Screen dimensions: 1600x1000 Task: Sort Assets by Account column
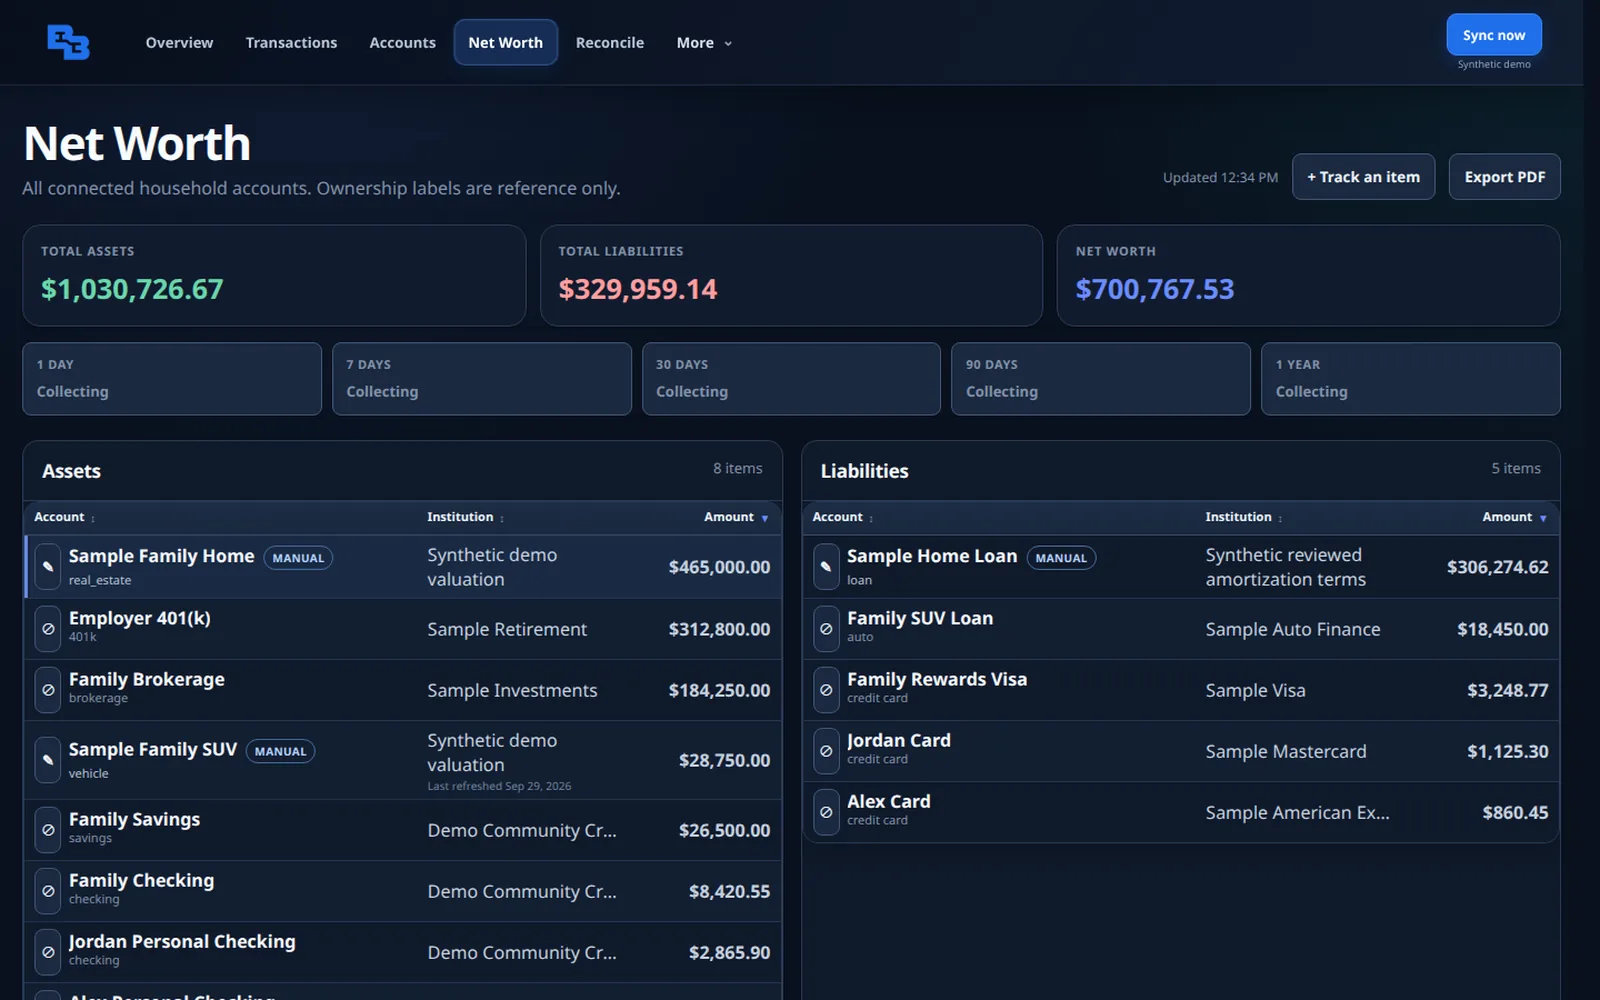[x=65, y=517]
